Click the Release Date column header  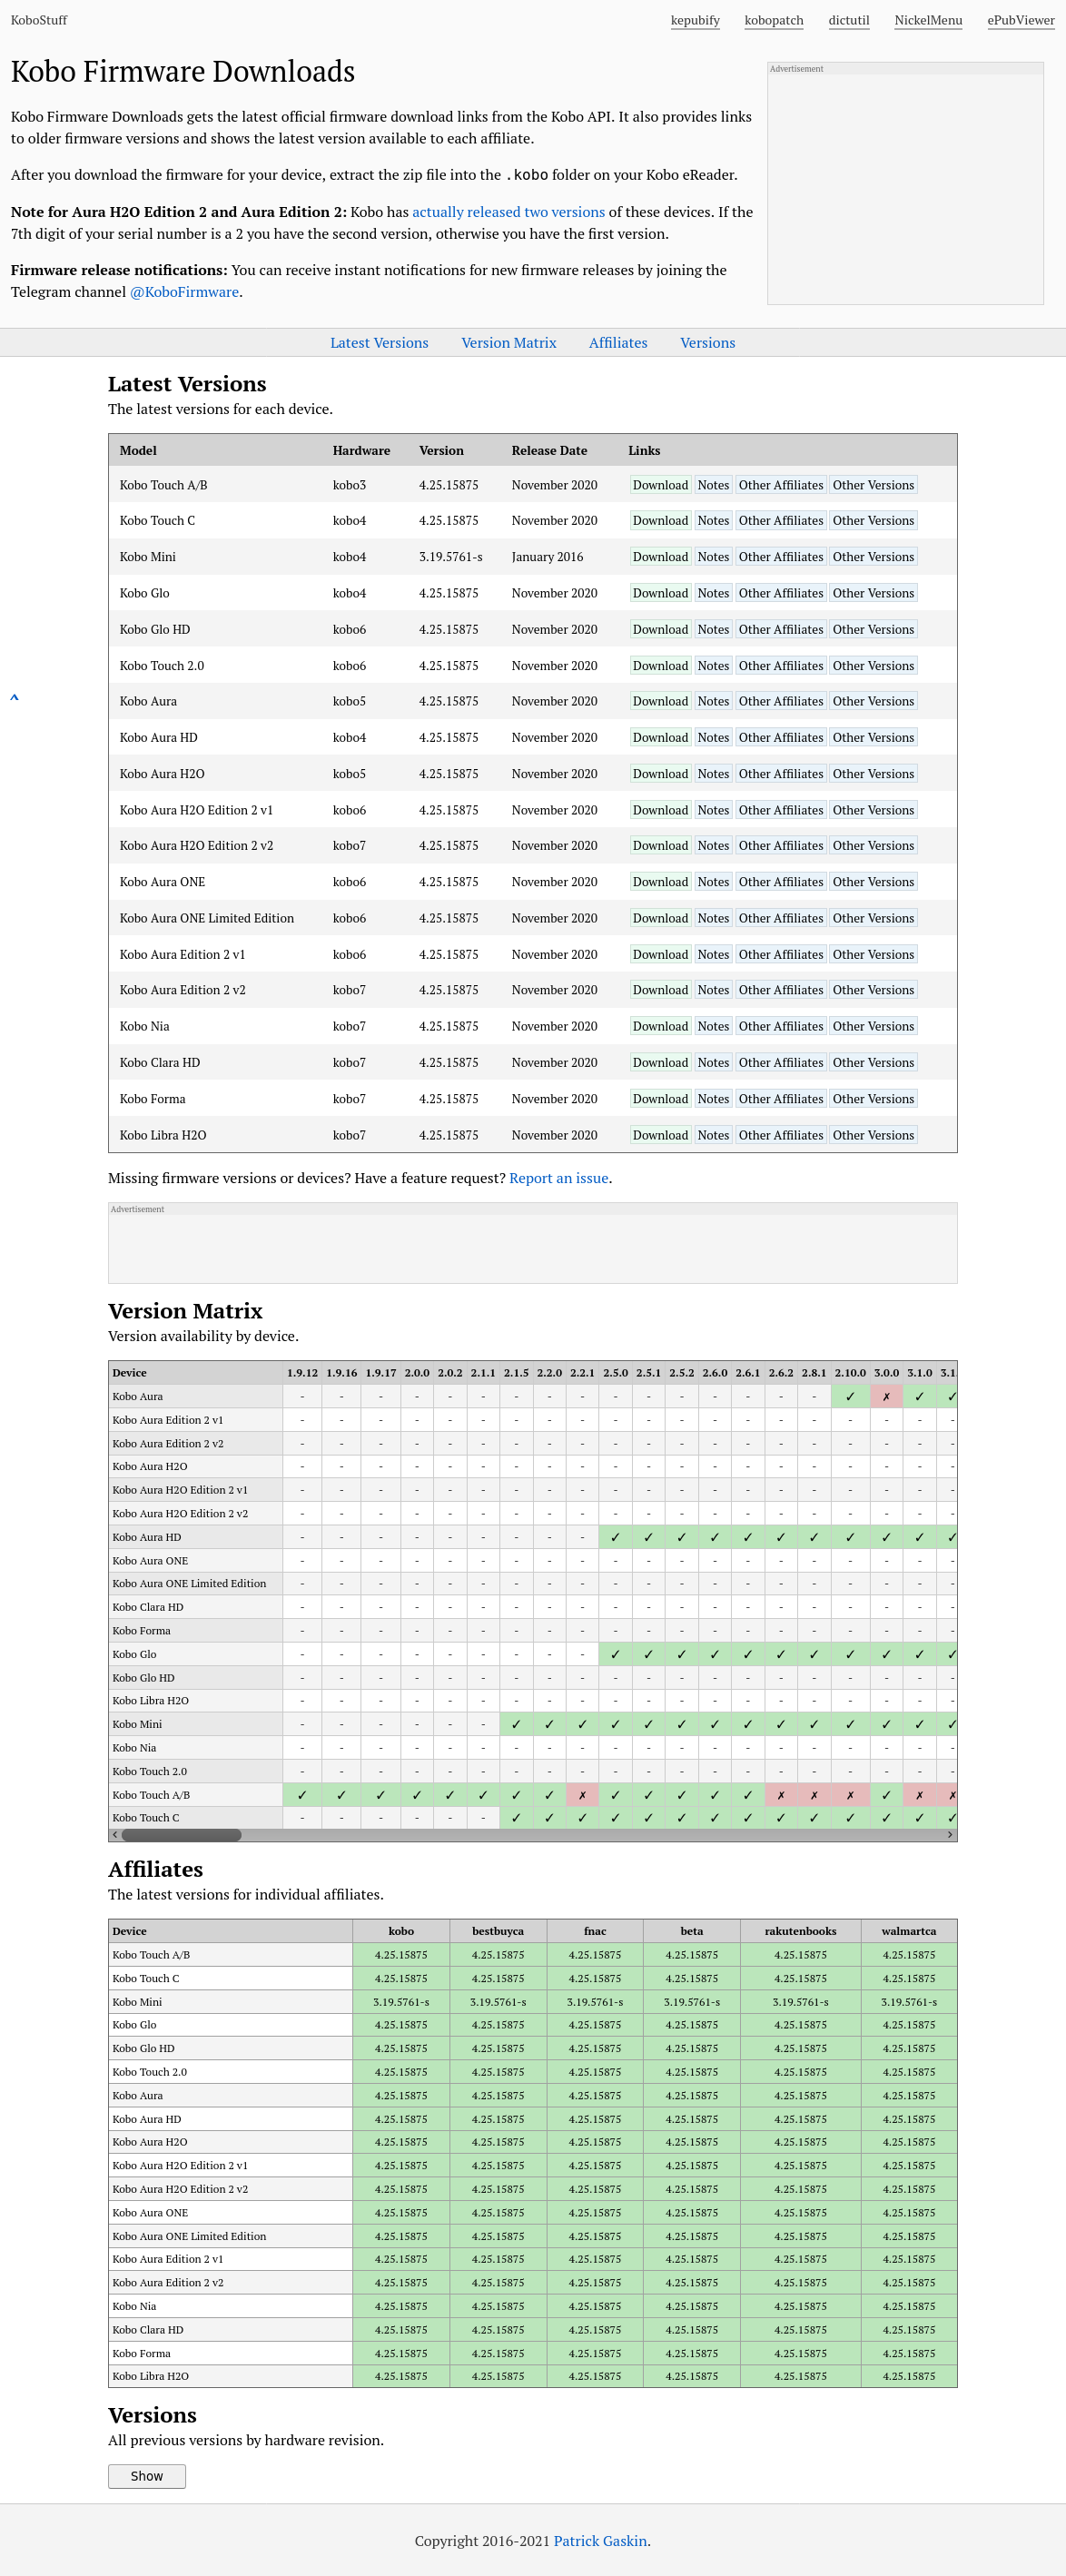[x=549, y=451]
